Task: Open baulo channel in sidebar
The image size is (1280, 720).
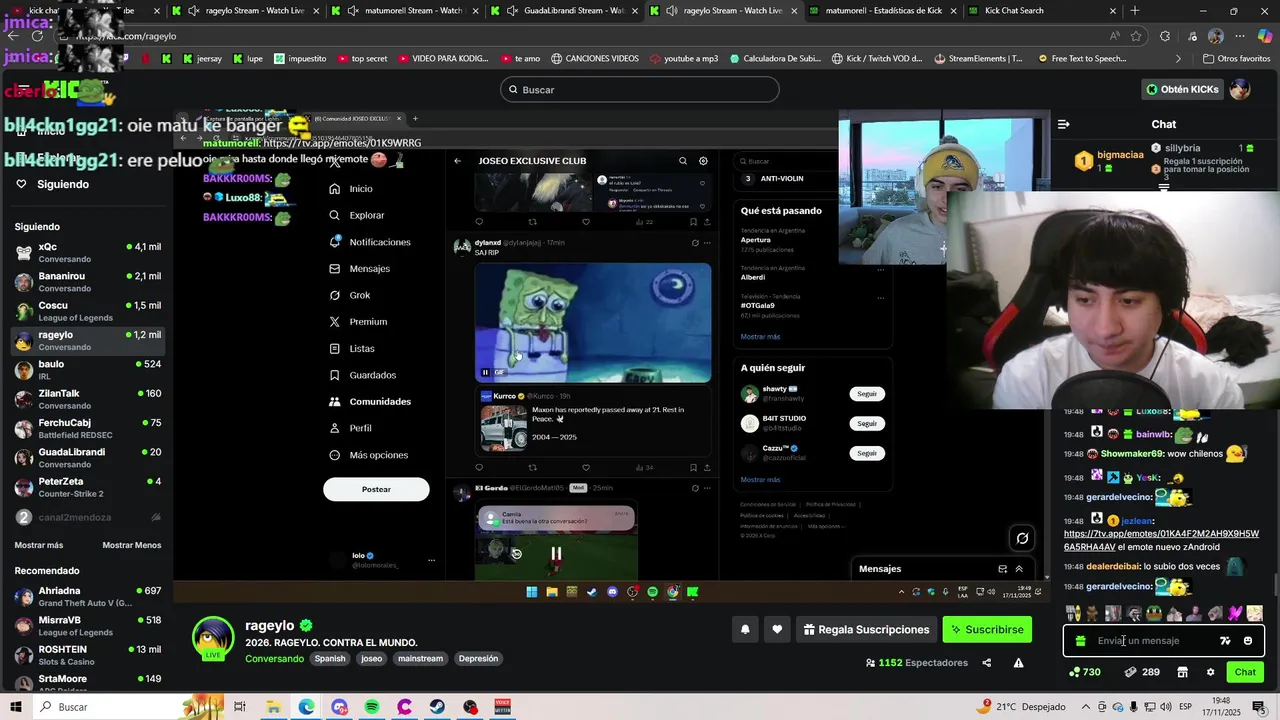Action: (88, 370)
